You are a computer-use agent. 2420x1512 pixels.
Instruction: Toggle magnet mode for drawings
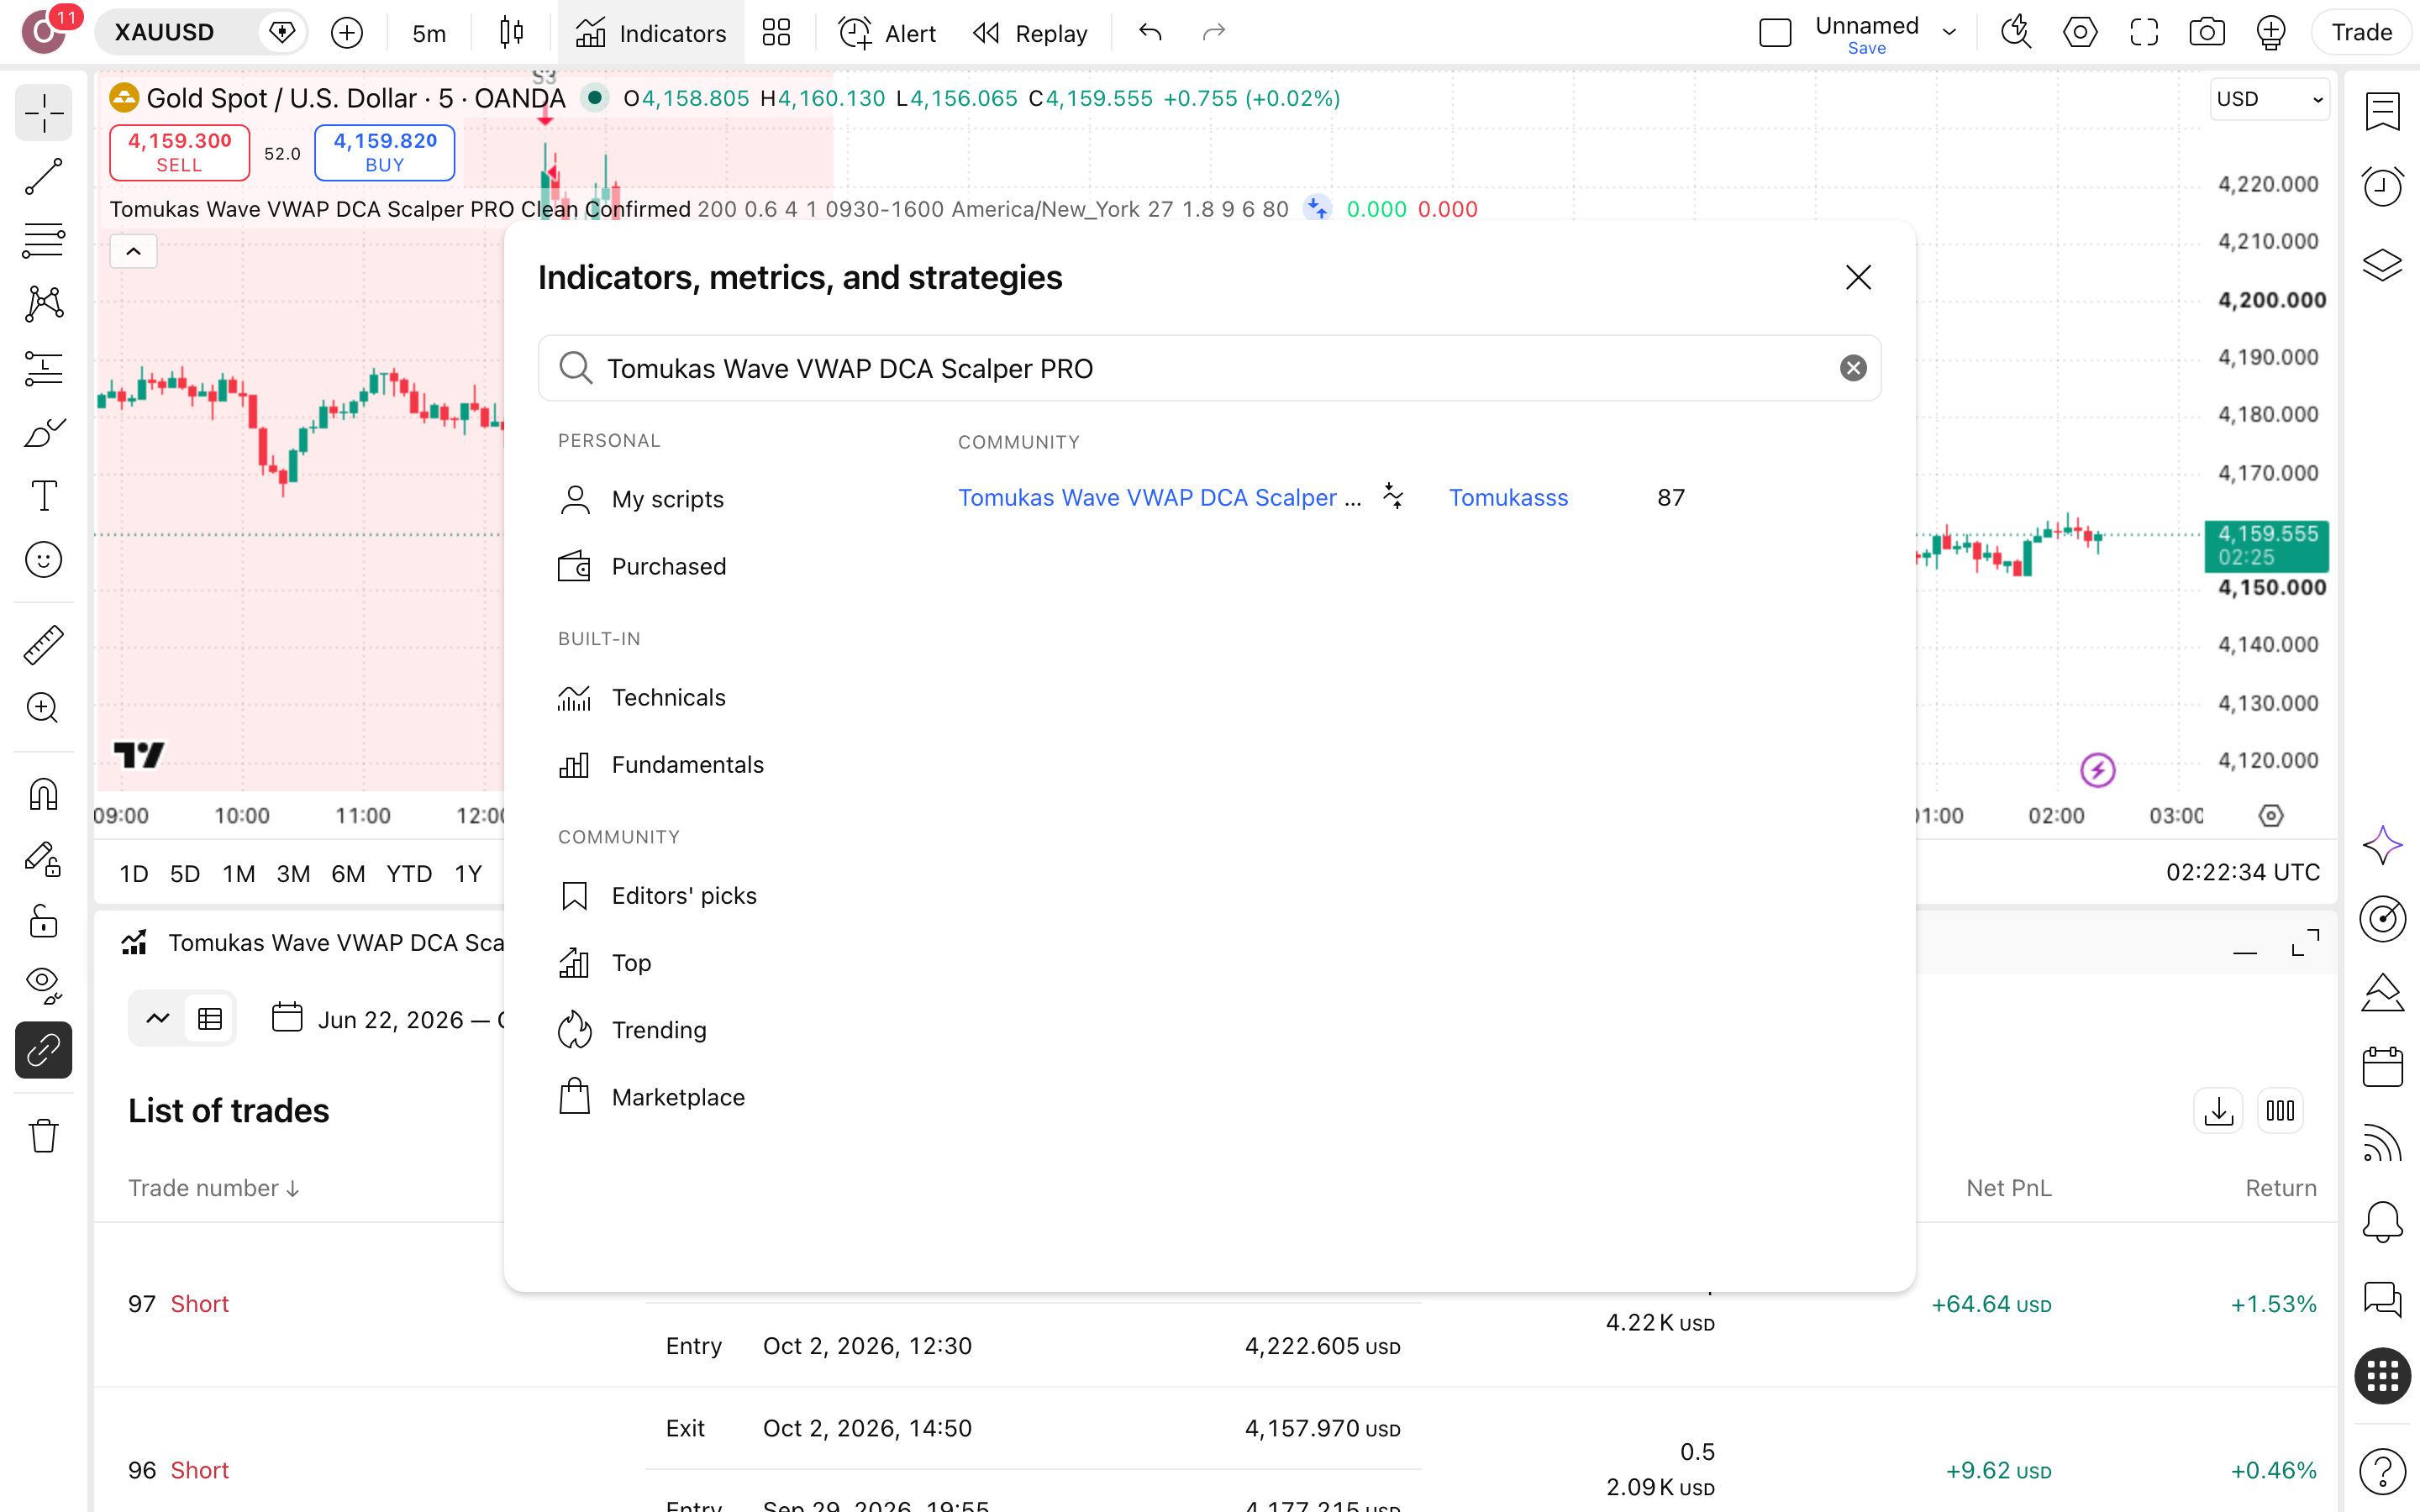click(x=43, y=794)
